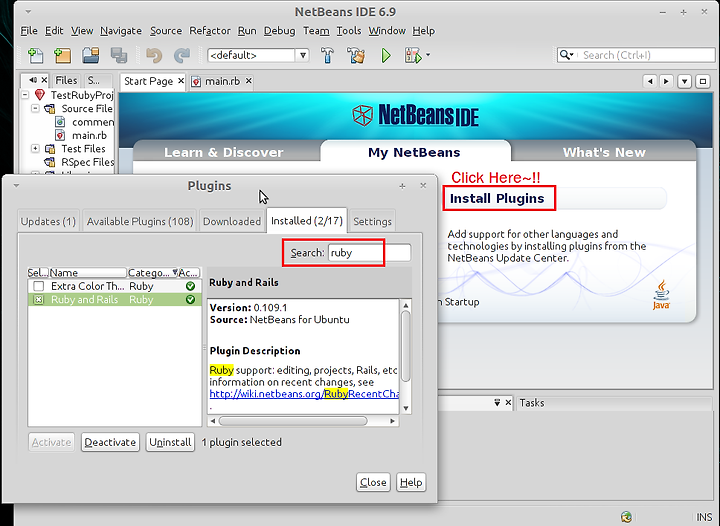Click the Uninstall button

point(170,442)
